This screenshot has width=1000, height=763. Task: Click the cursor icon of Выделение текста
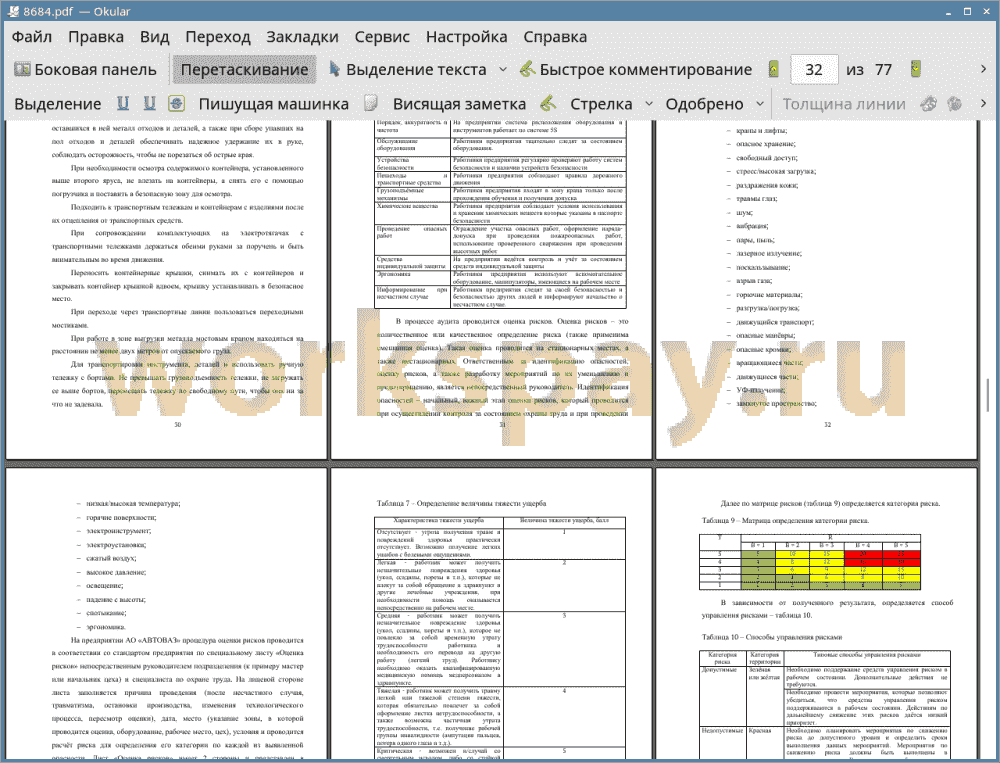pos(335,69)
